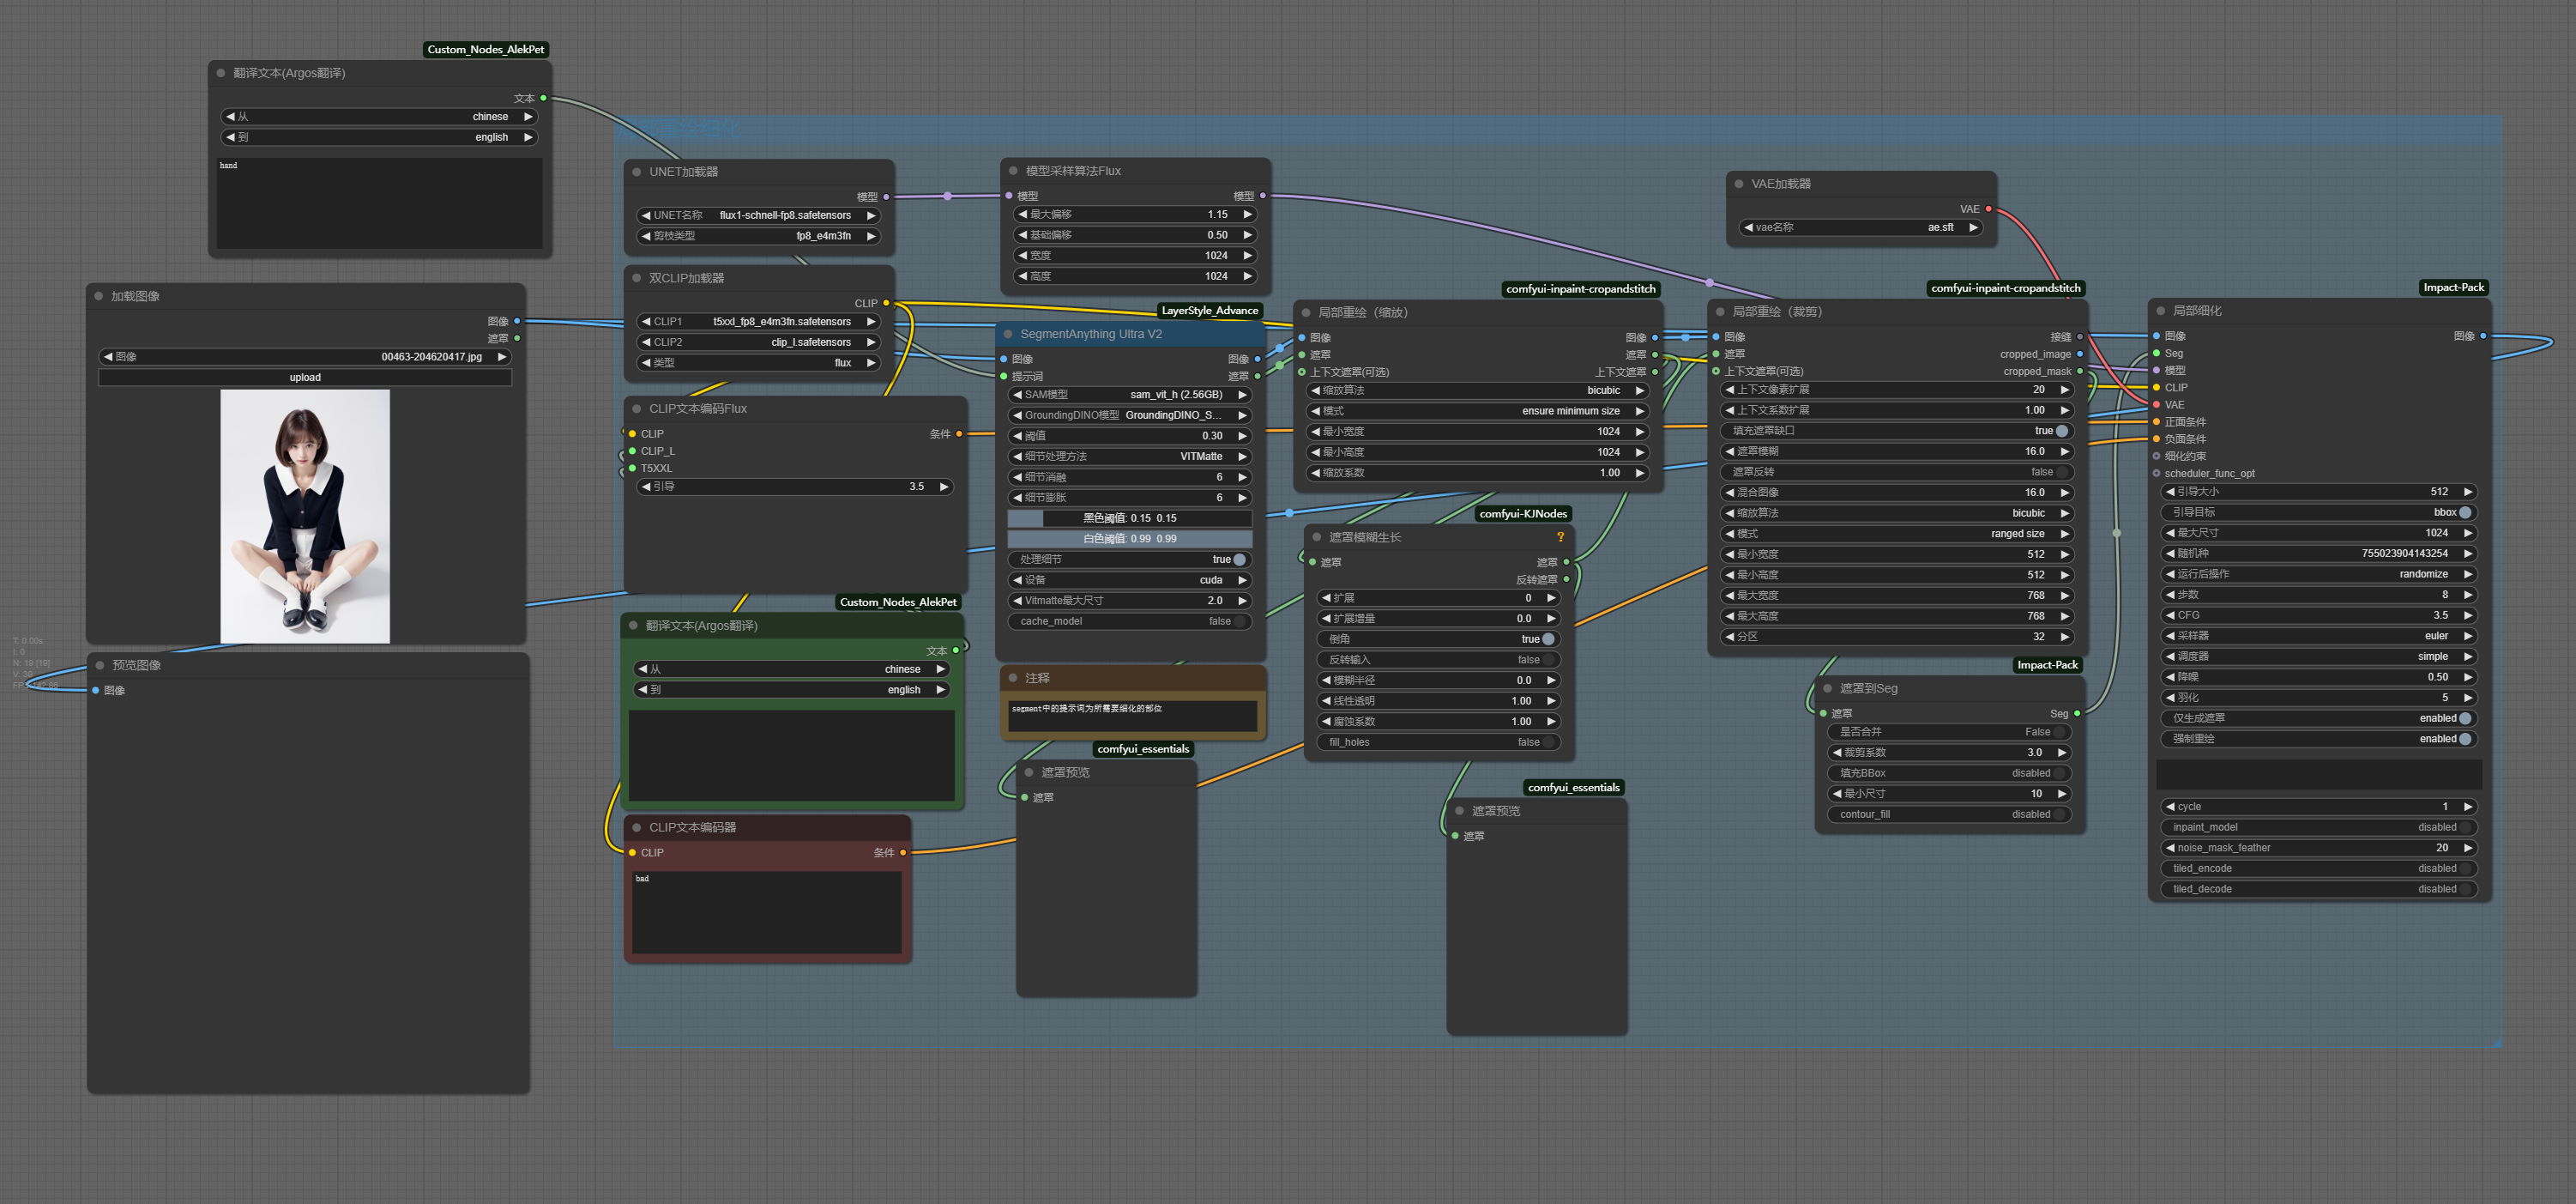2576x1204 pixels.
Task: Decrease CFG value using its left arrow
Action: click(2170, 615)
